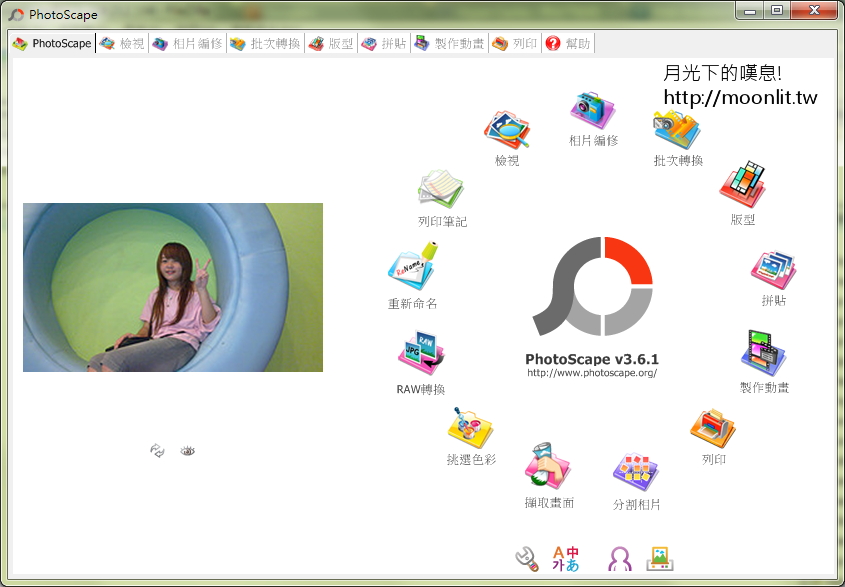The height and width of the screenshot is (587, 845).
Task: Click the PhotoScape v3.6.1 center logo
Action: tap(593, 287)
